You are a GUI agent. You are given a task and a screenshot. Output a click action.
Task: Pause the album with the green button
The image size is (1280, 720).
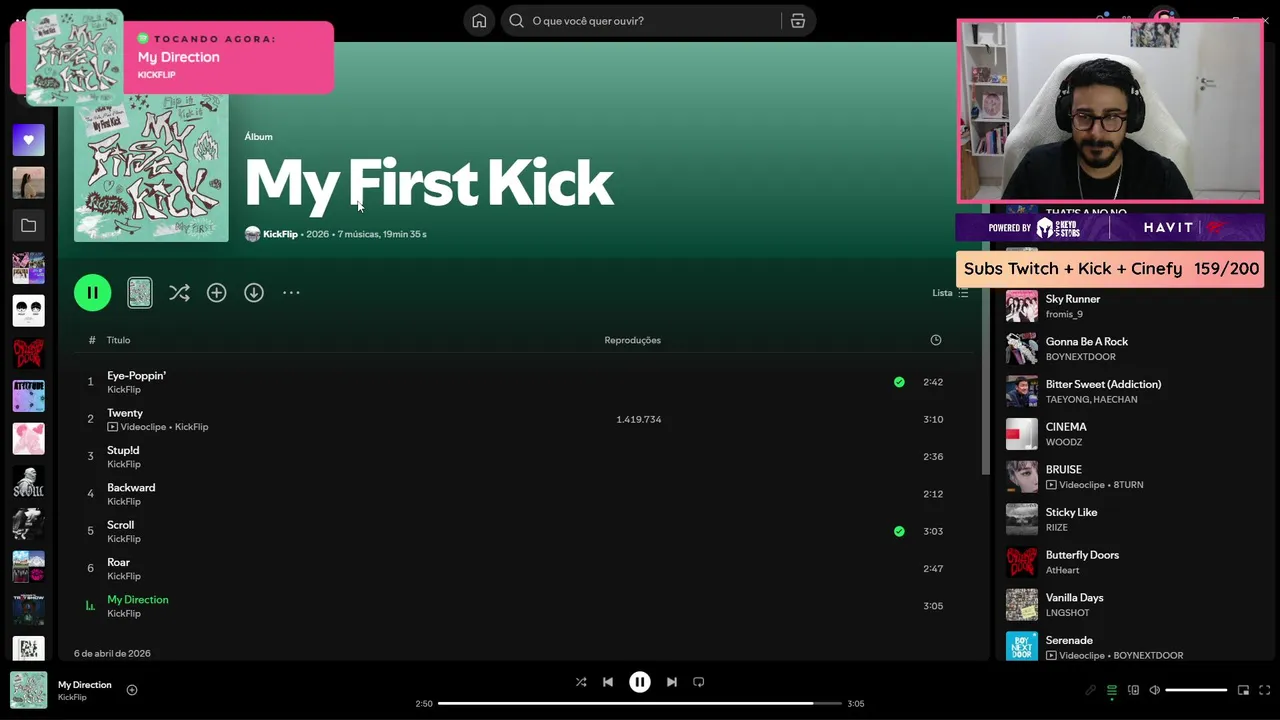pos(93,293)
